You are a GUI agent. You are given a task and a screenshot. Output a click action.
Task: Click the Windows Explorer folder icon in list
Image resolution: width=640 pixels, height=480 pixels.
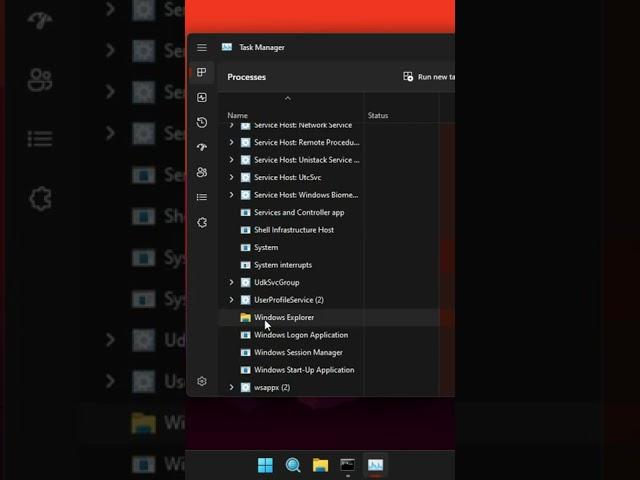tap(245, 318)
